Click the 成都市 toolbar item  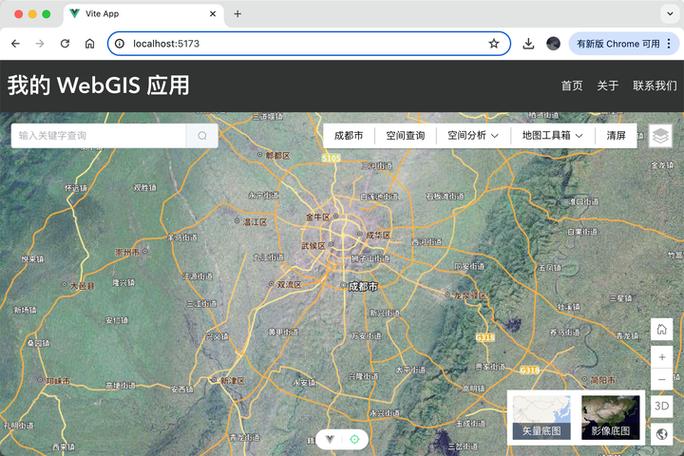click(349, 136)
